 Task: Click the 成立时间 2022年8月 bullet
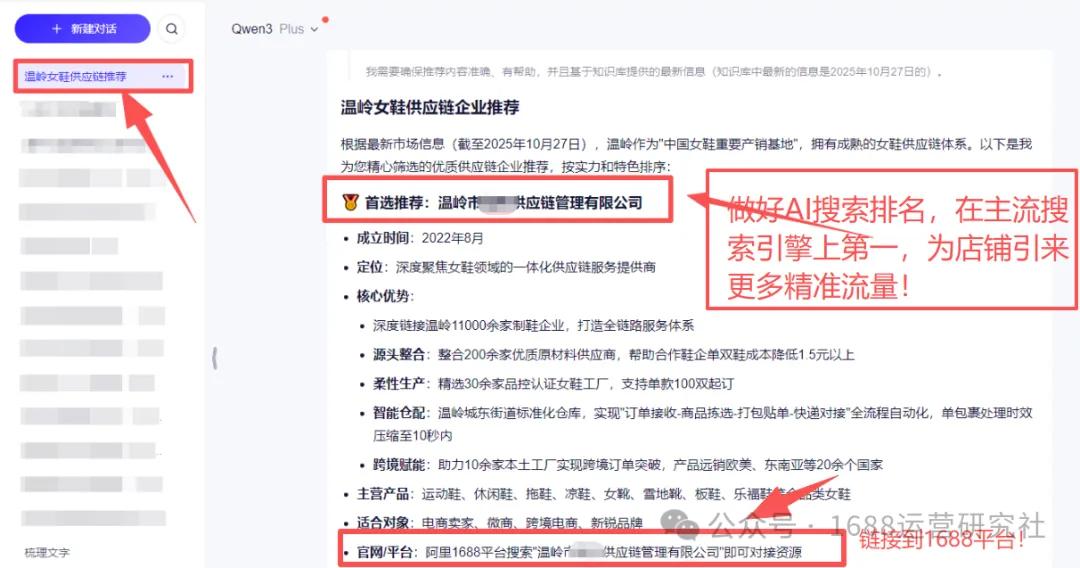(x=419, y=238)
